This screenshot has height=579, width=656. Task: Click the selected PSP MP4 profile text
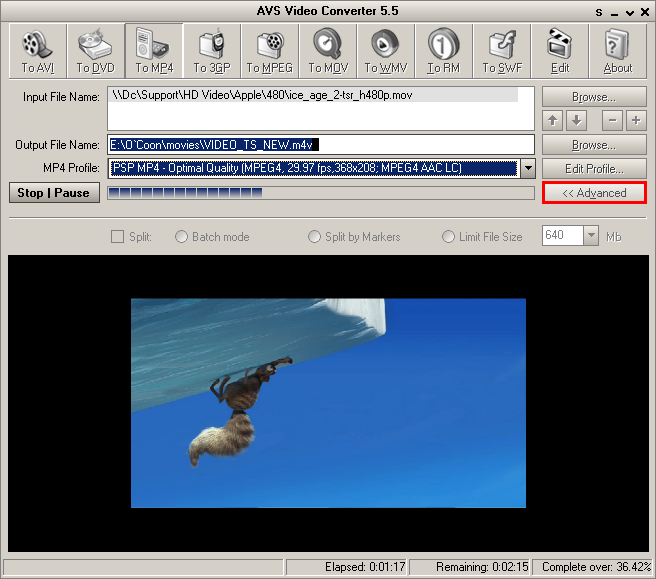tap(314, 168)
